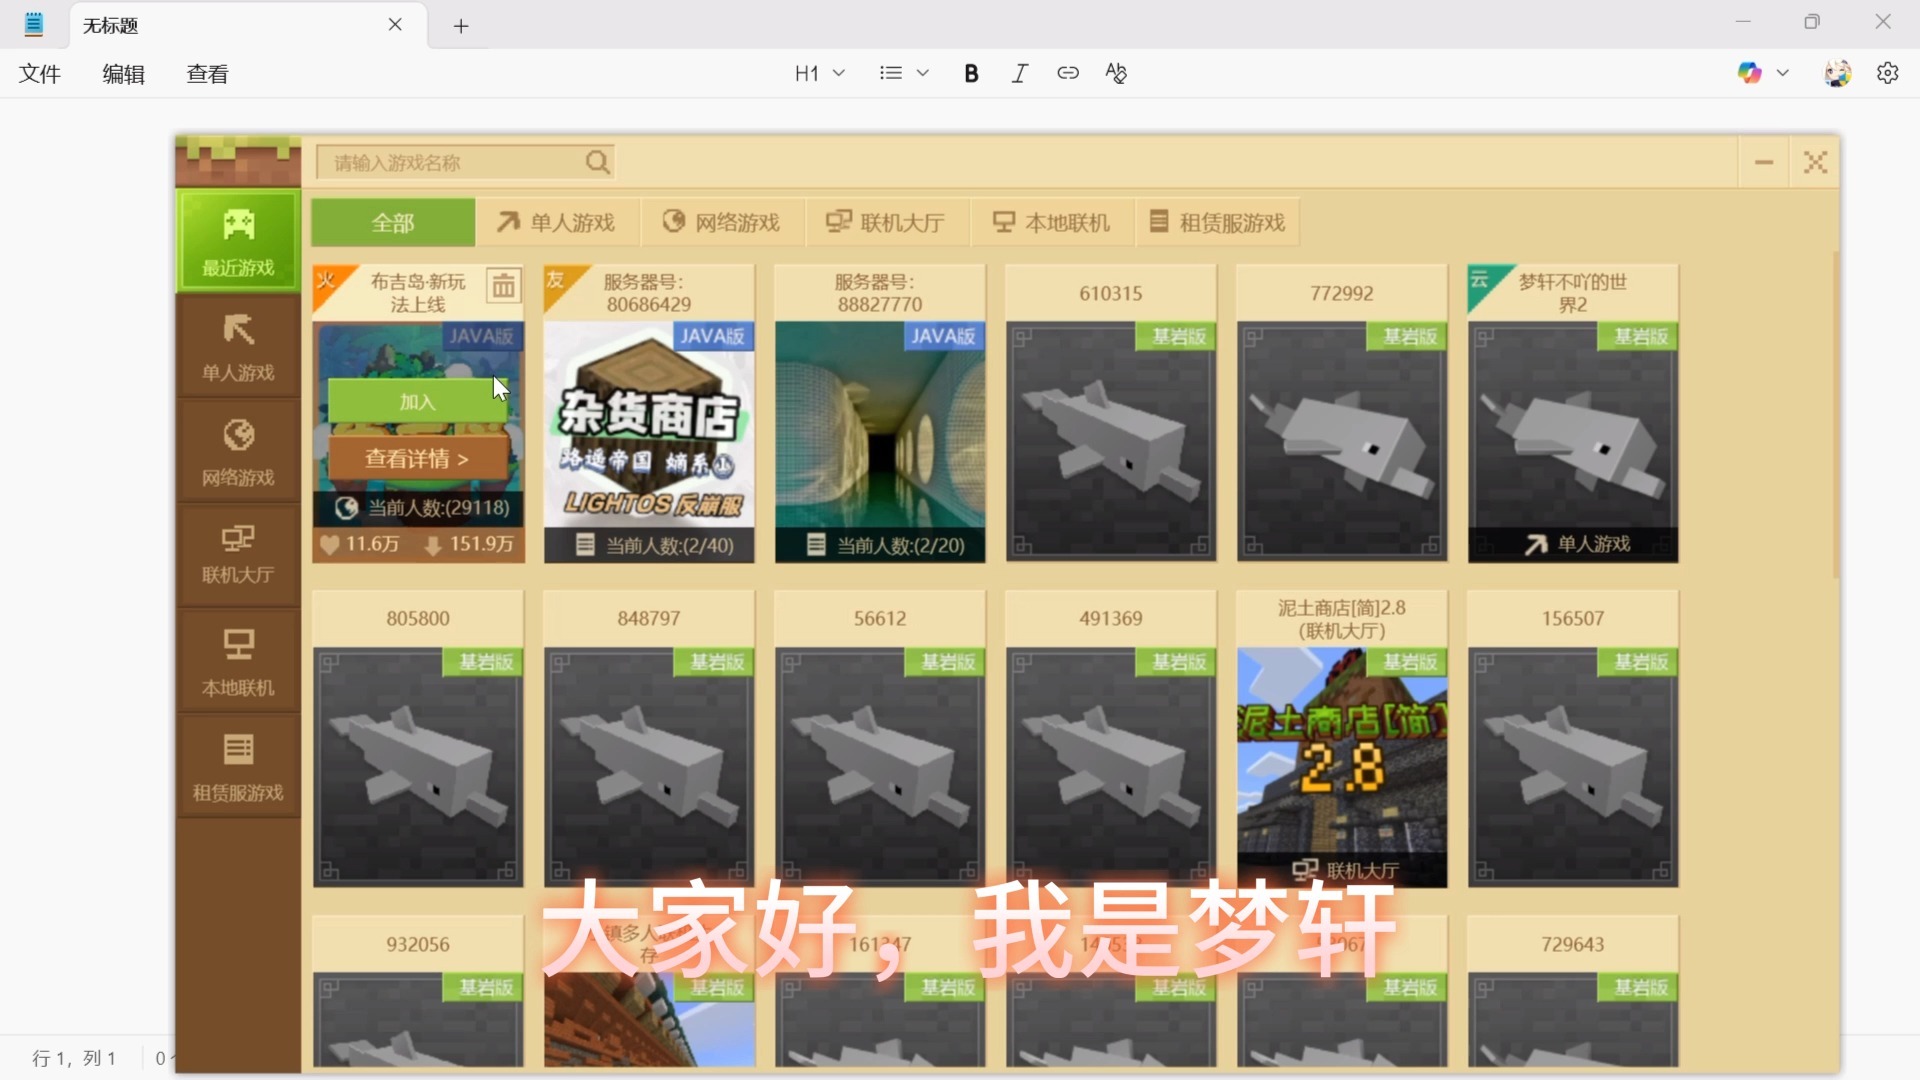Select the 租赁服游戏 filter tab
This screenshot has width=1920, height=1080.
coord(1217,222)
